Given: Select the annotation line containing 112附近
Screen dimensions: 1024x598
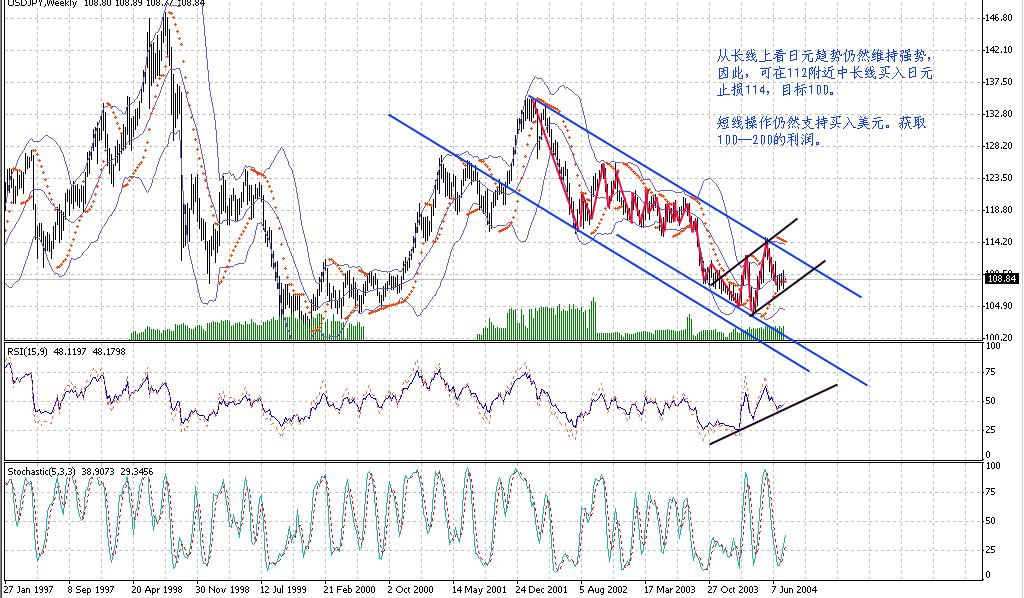Looking at the screenshot, I should click(825, 73).
